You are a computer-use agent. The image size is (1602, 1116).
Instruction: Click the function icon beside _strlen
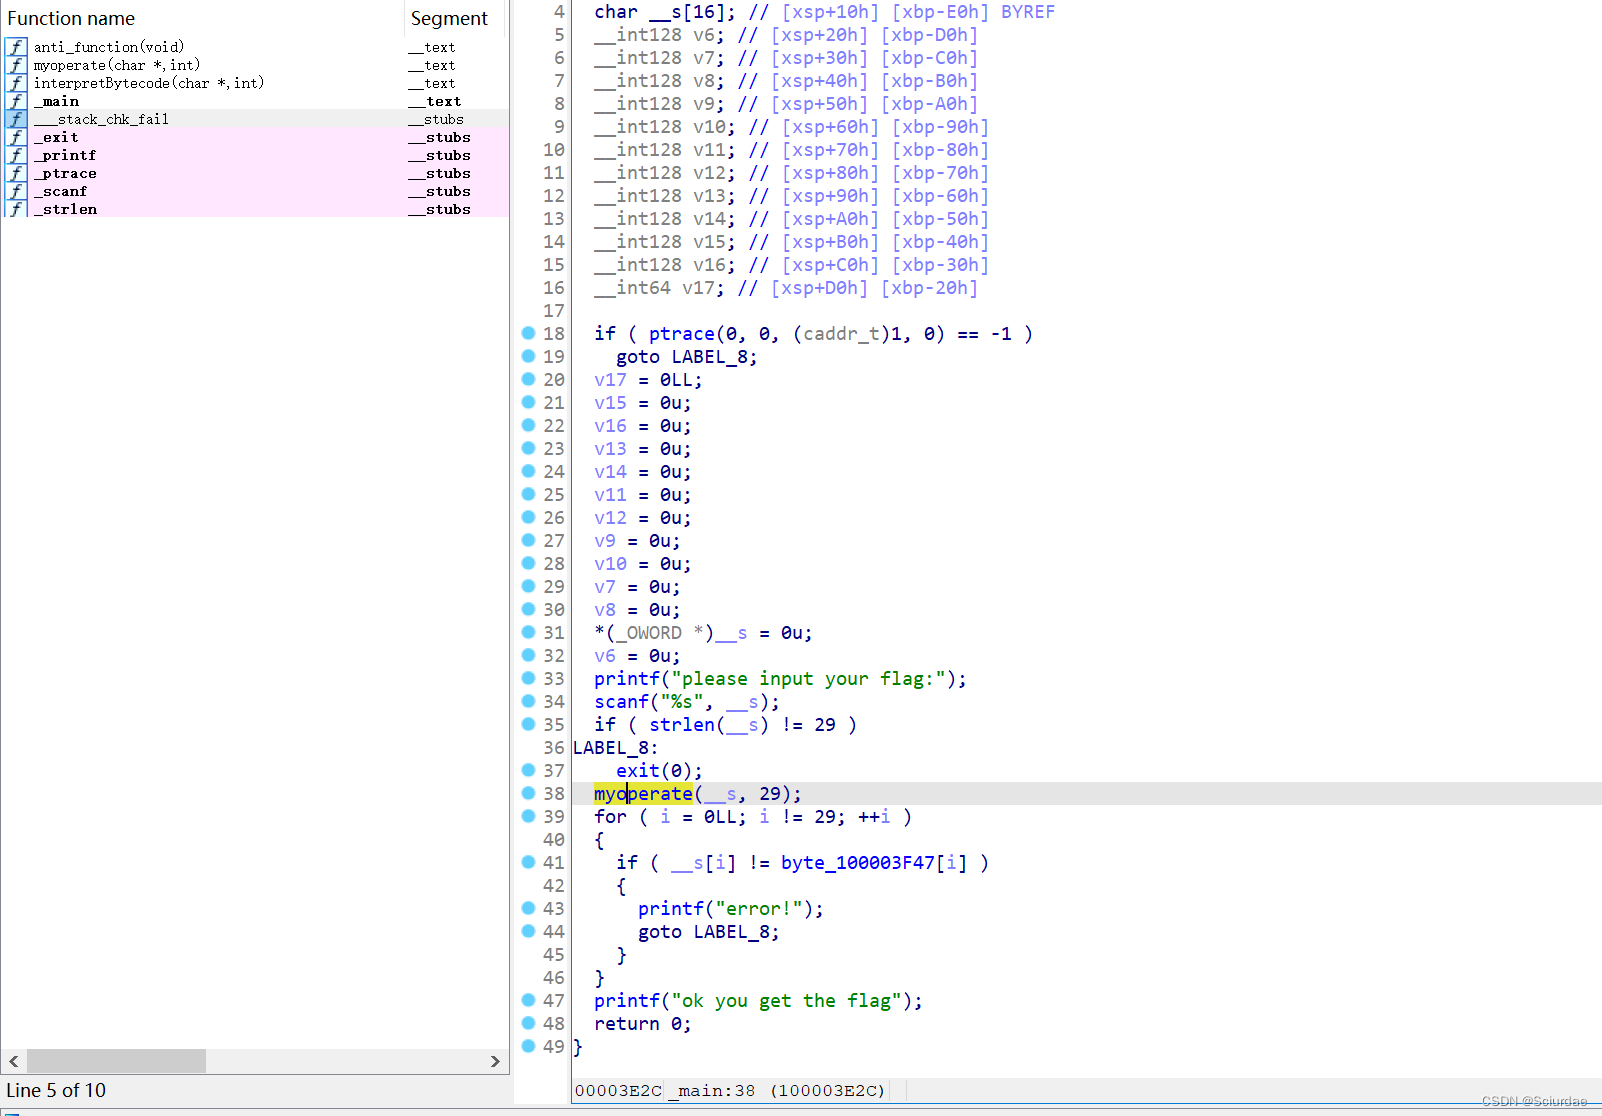pyautogui.click(x=16, y=209)
